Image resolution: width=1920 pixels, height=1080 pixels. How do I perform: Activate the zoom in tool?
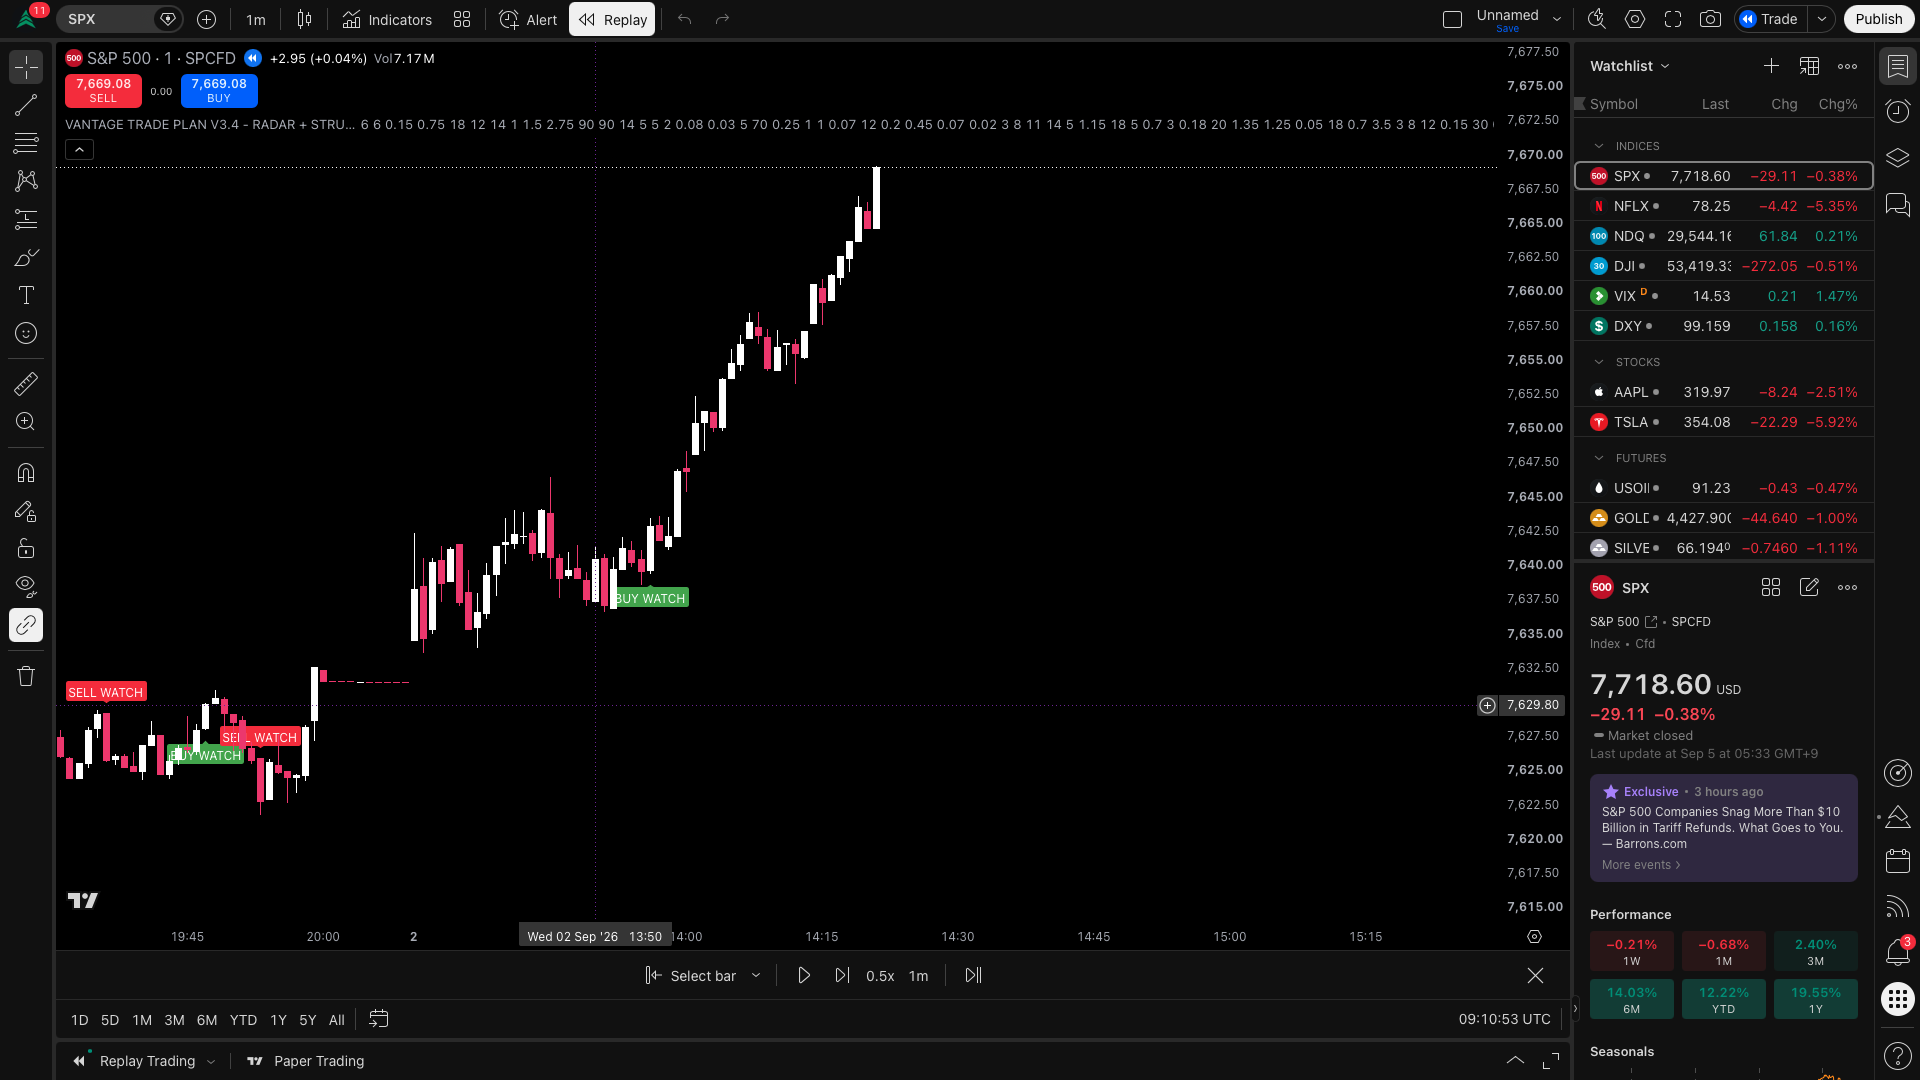(26, 421)
